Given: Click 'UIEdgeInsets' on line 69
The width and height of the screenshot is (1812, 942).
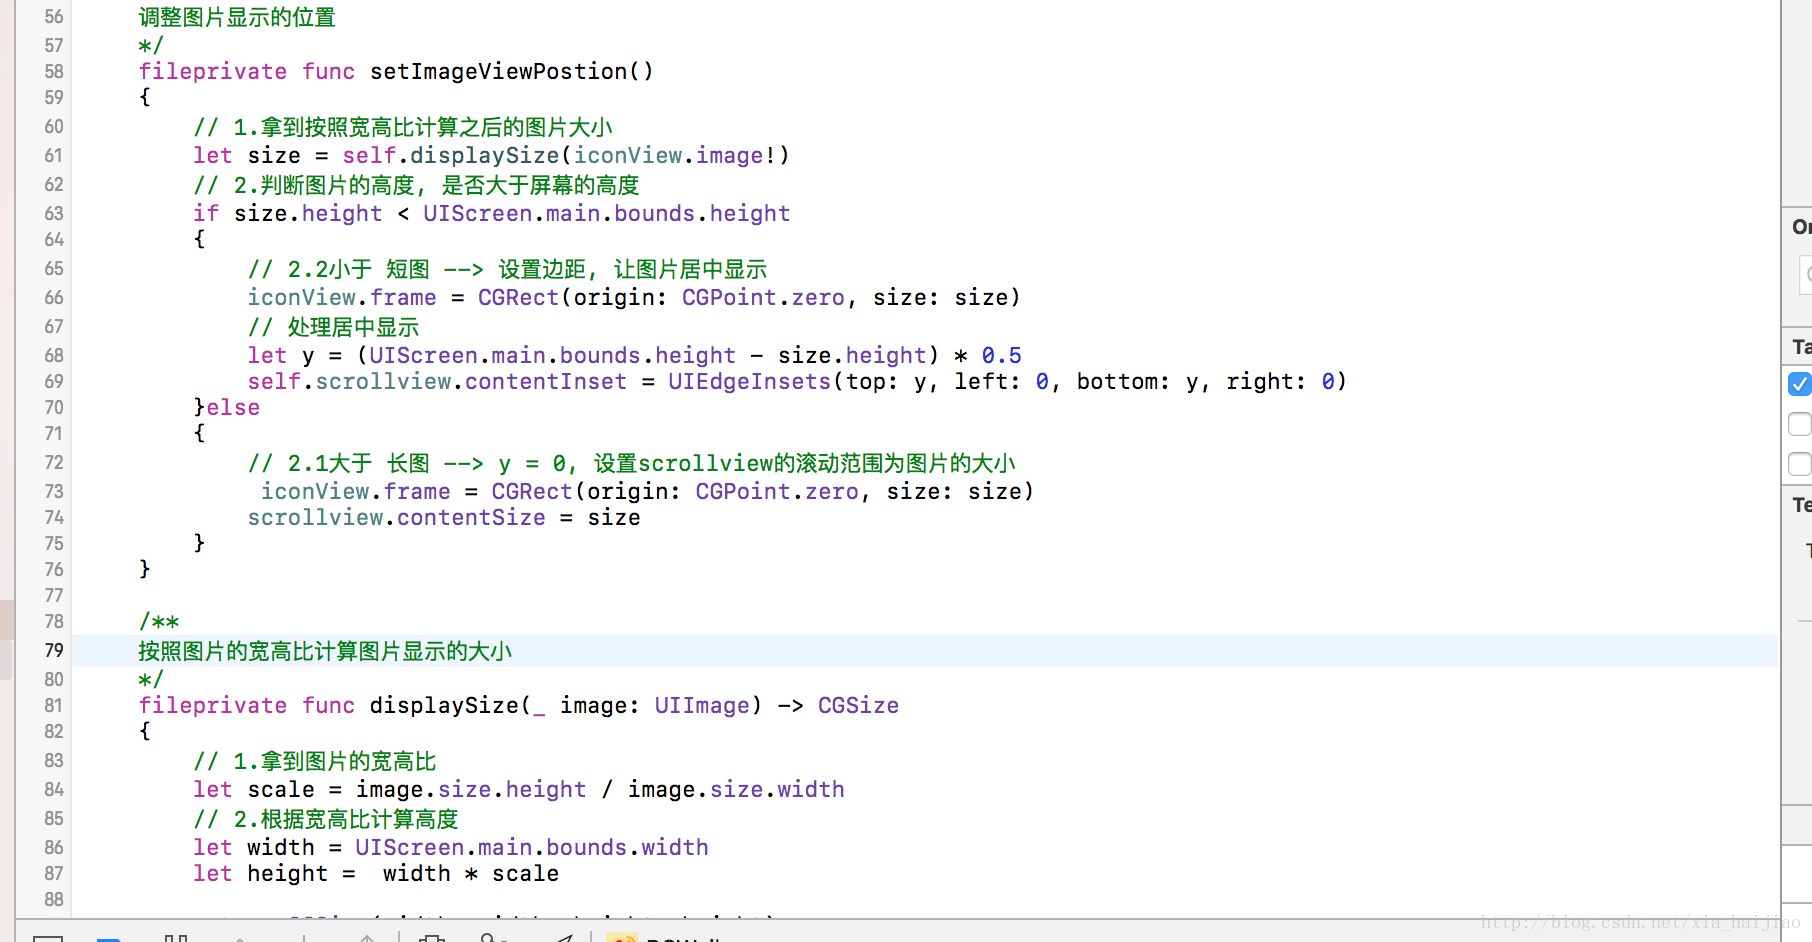Looking at the screenshot, I should pos(750,381).
